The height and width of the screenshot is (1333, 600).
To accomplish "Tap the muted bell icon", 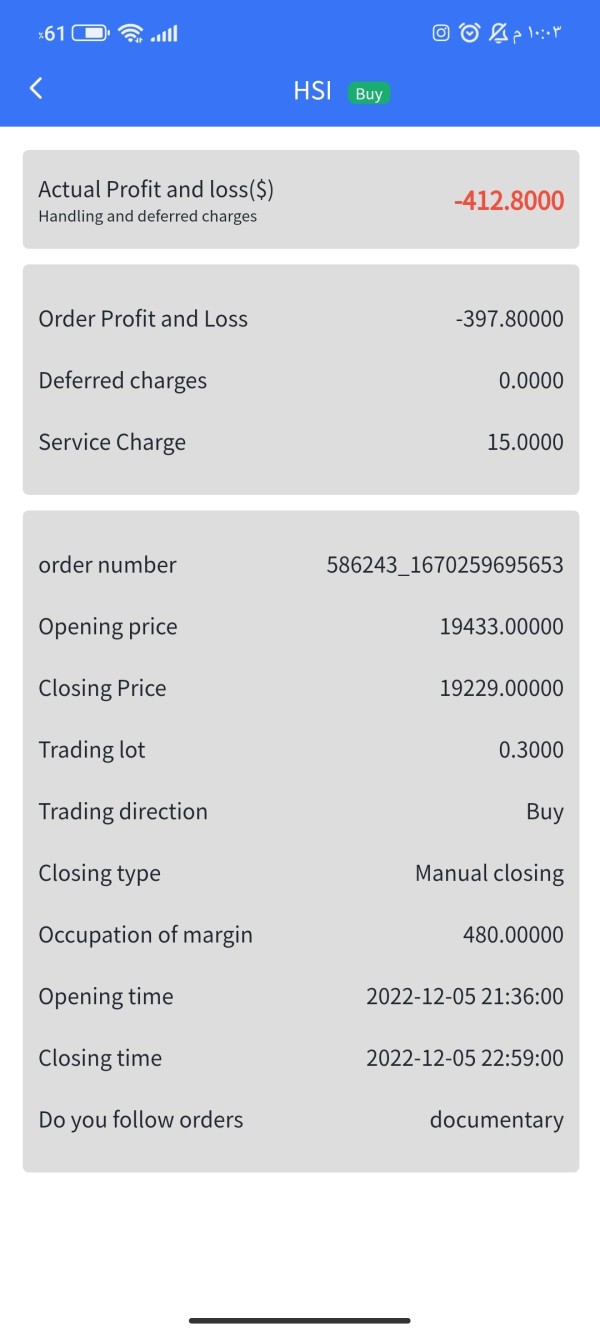I will (x=498, y=34).
